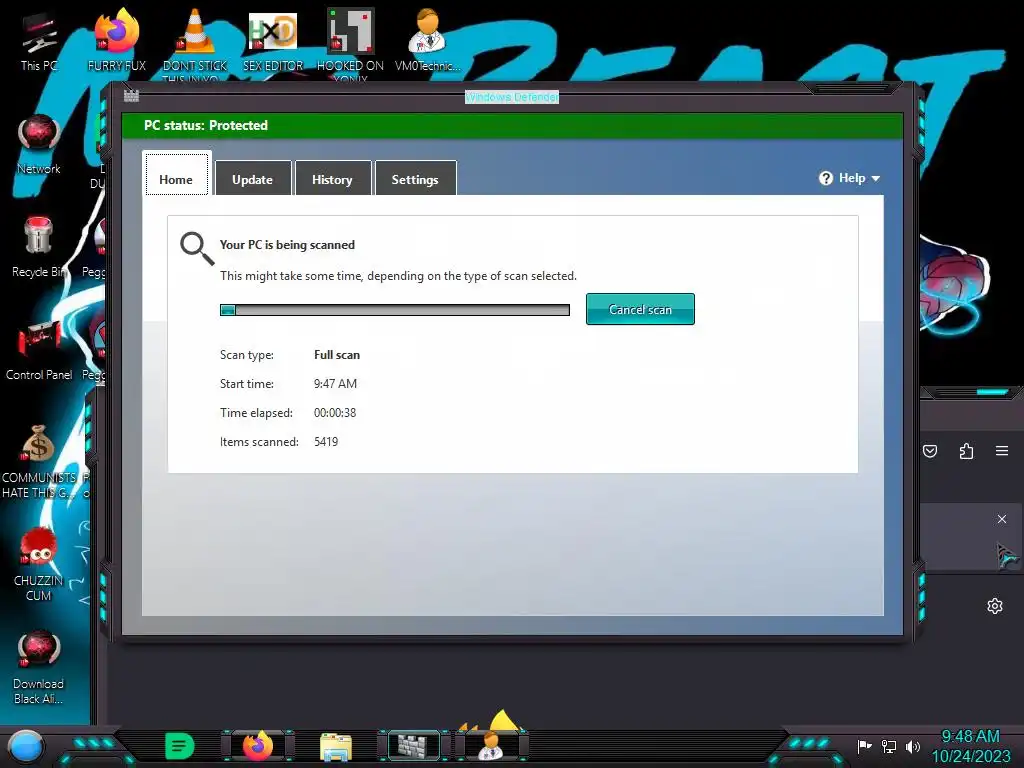
Task: Click the volume speaker tray icon
Action: click(x=913, y=746)
